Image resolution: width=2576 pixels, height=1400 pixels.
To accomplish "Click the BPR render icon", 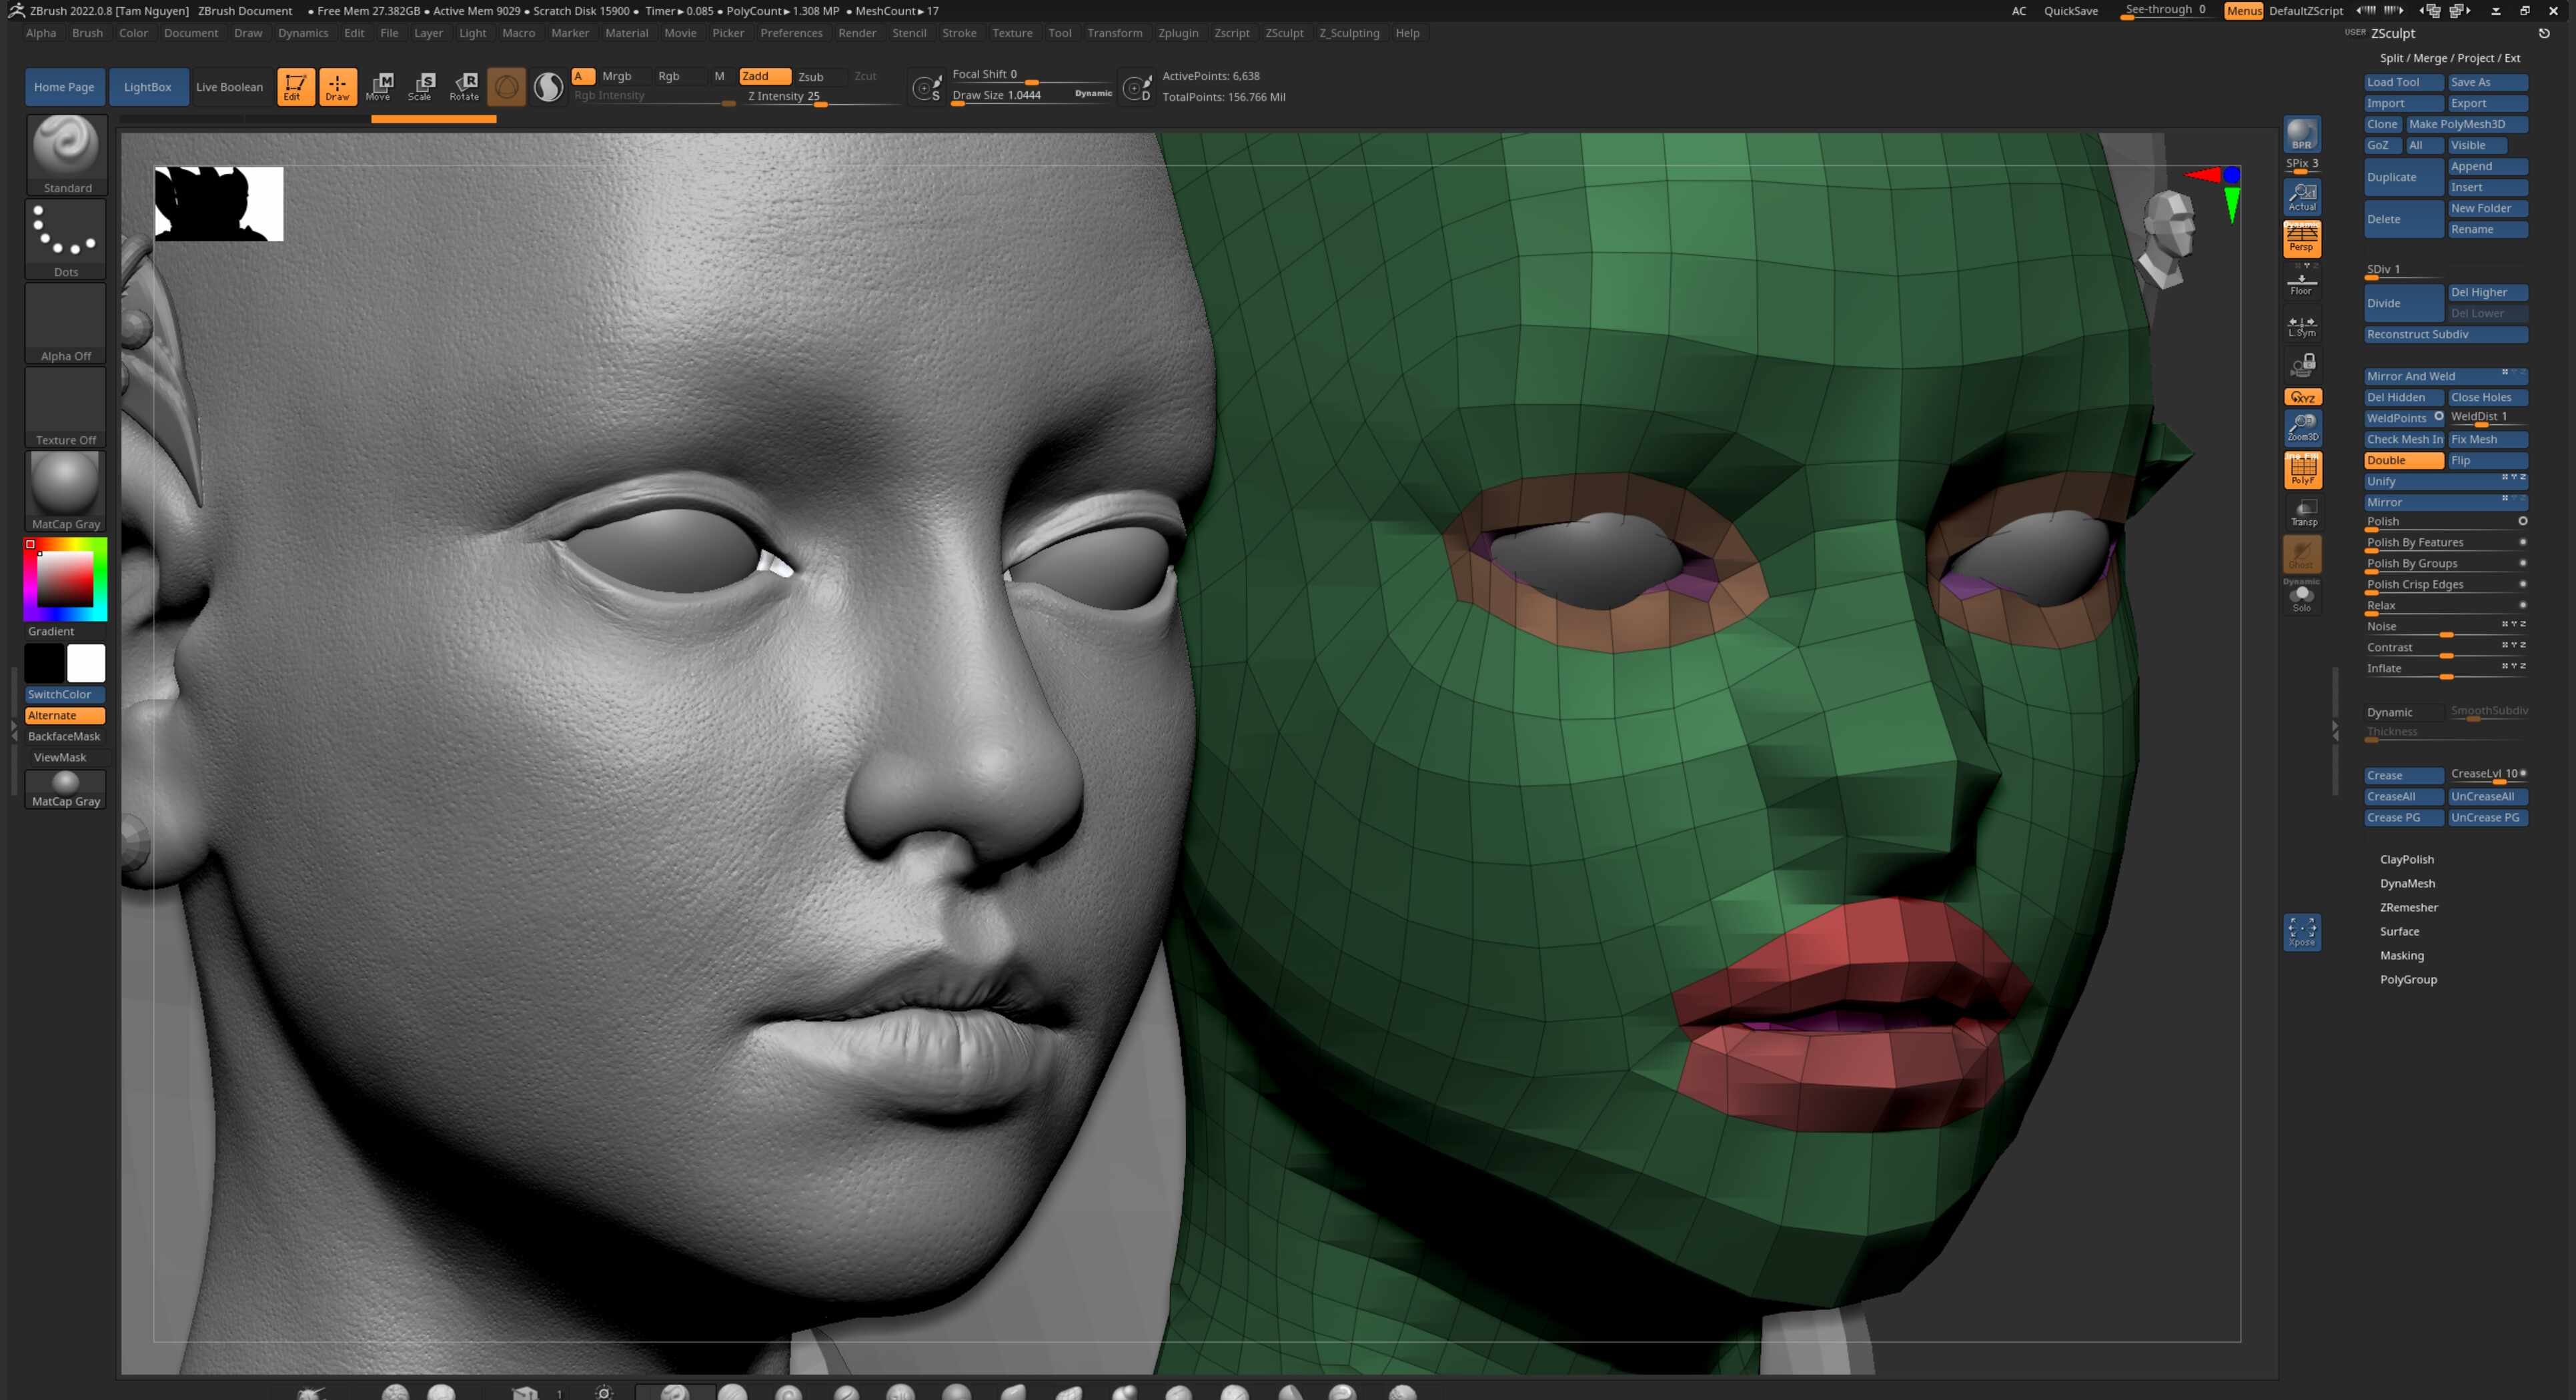I will coord(2301,133).
